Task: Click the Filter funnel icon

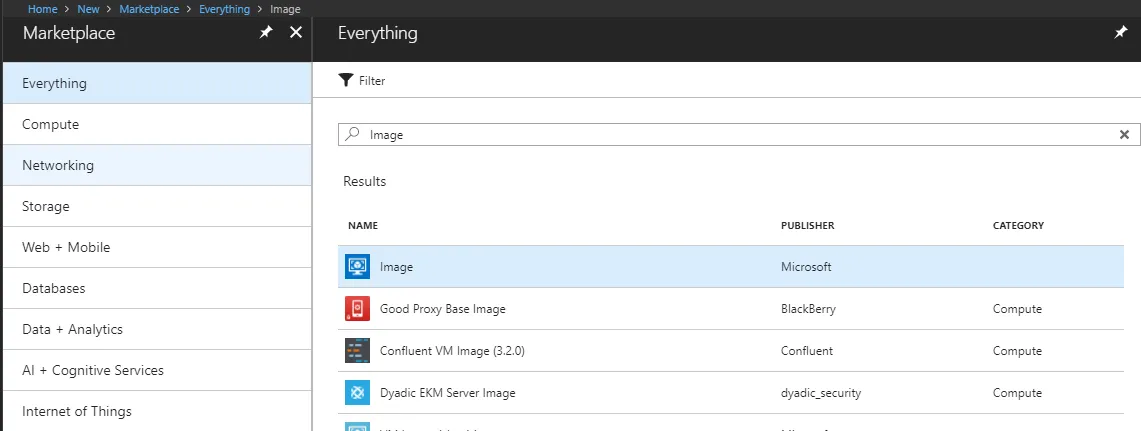Action: coord(346,80)
